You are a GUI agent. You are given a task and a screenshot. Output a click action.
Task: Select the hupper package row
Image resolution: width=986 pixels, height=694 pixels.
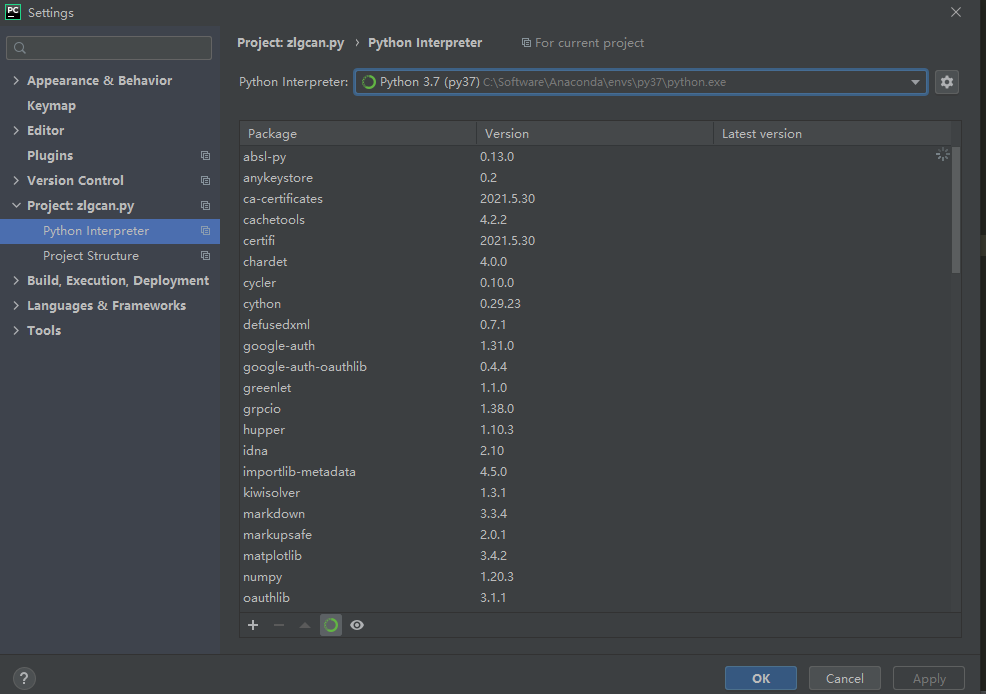pyautogui.click(x=595, y=430)
